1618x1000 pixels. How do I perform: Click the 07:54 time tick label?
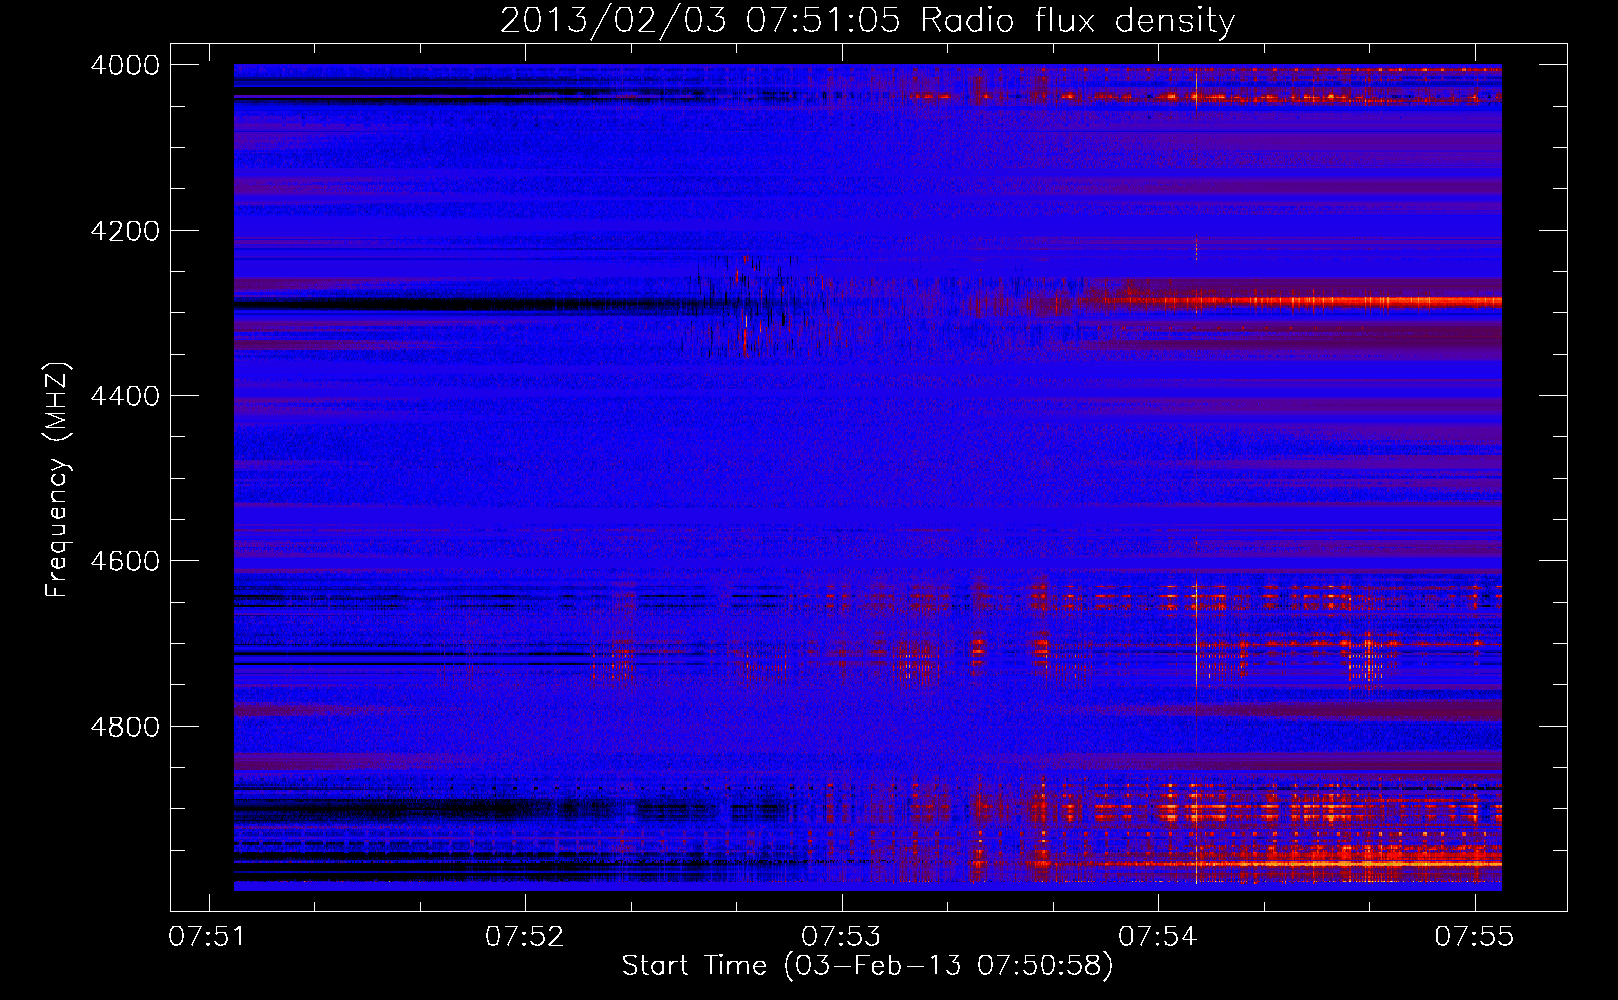click(x=1158, y=936)
